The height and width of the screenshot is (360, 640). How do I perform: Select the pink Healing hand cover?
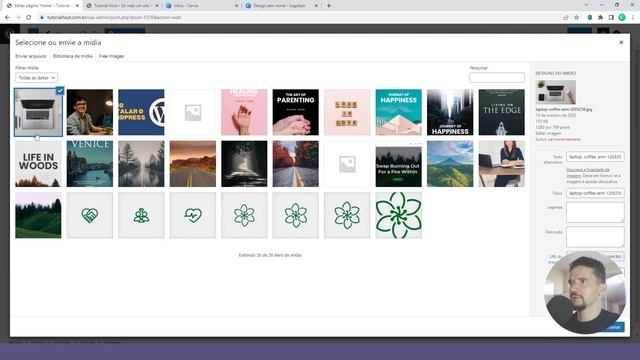click(244, 112)
